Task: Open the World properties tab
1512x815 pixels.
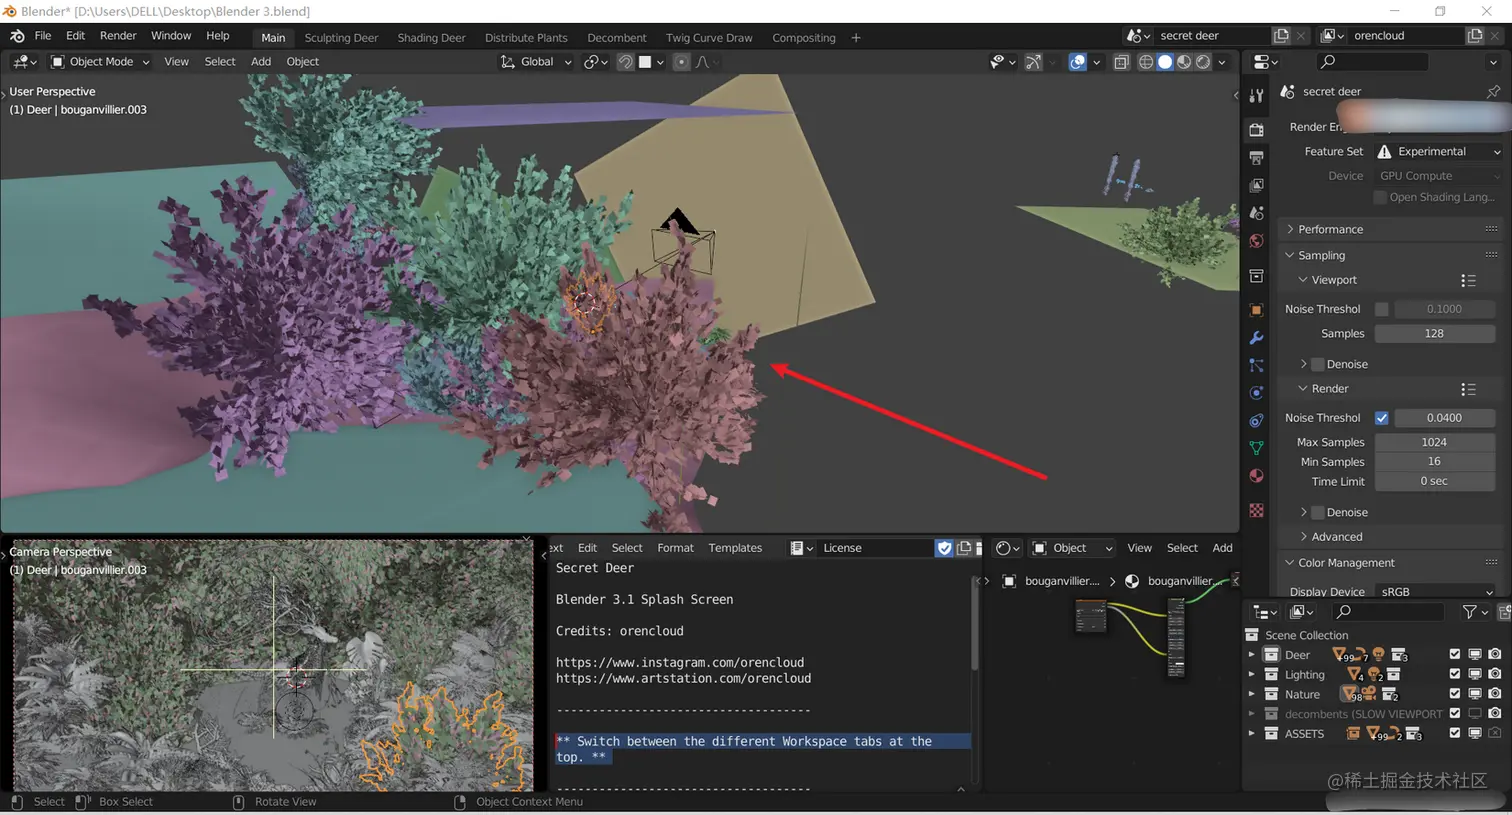Action: 1256,242
